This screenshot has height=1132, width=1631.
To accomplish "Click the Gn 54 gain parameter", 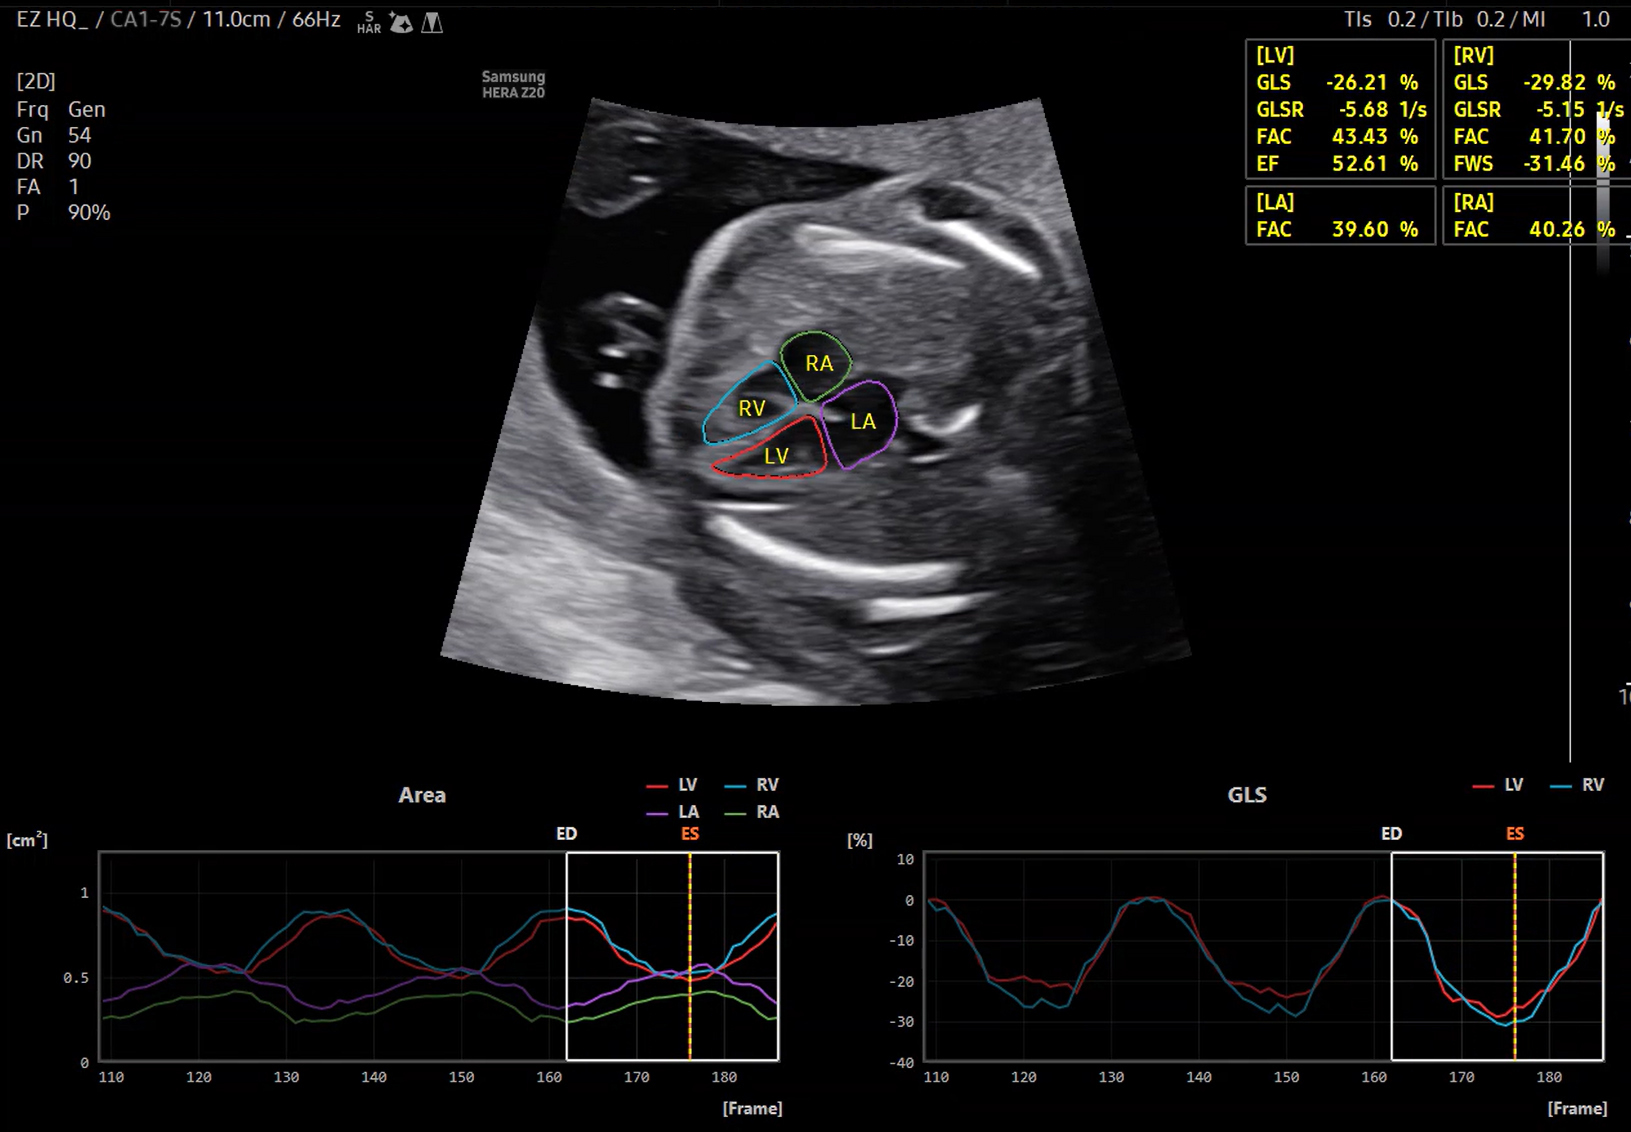I will (x=54, y=135).
